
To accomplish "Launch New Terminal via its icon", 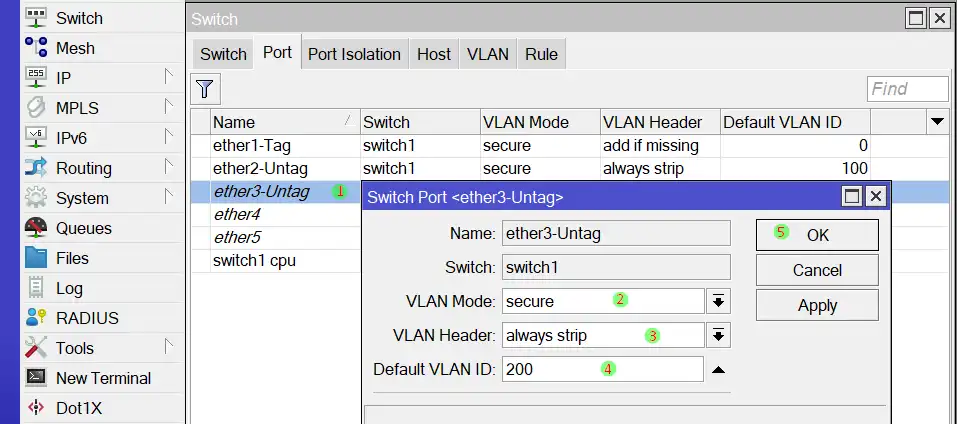I will pos(36,378).
